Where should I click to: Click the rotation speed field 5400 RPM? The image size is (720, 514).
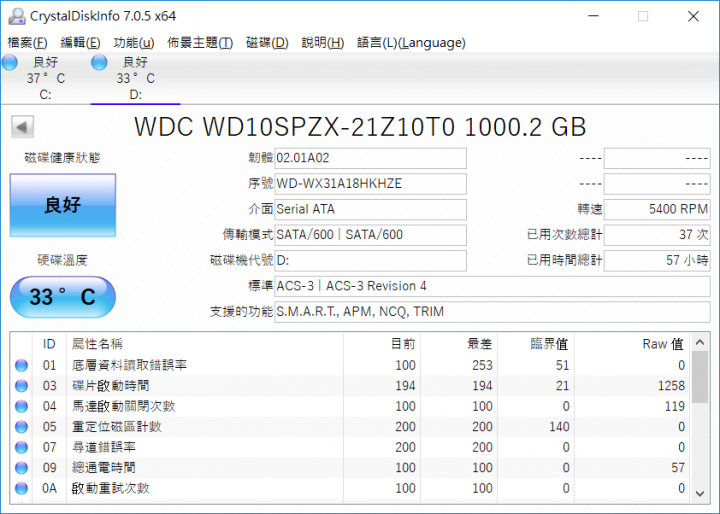[657, 209]
